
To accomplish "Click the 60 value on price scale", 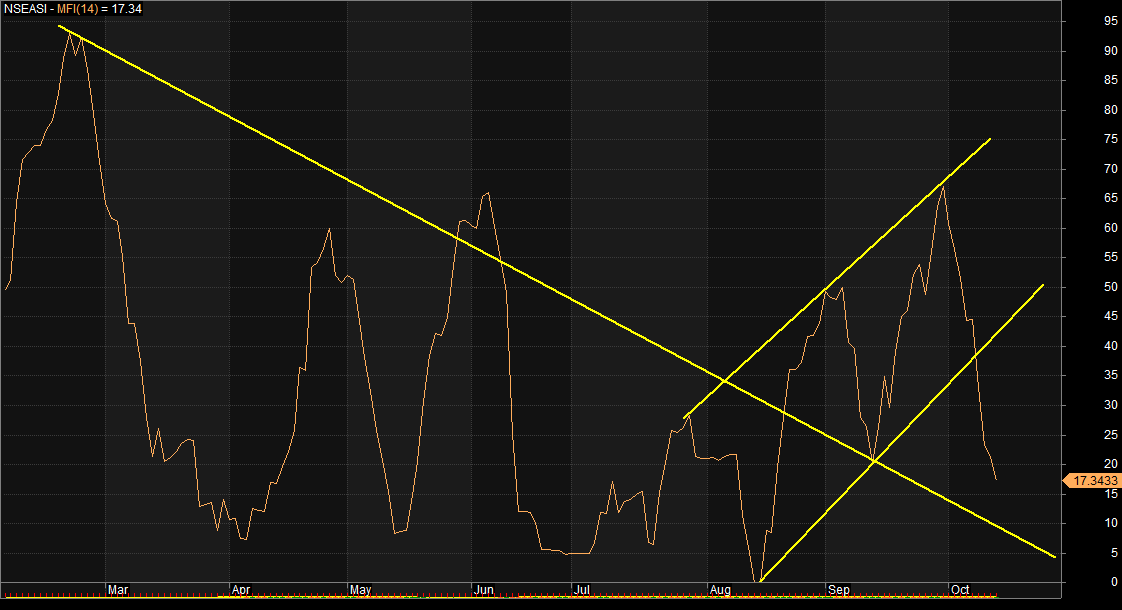I will point(1111,228).
